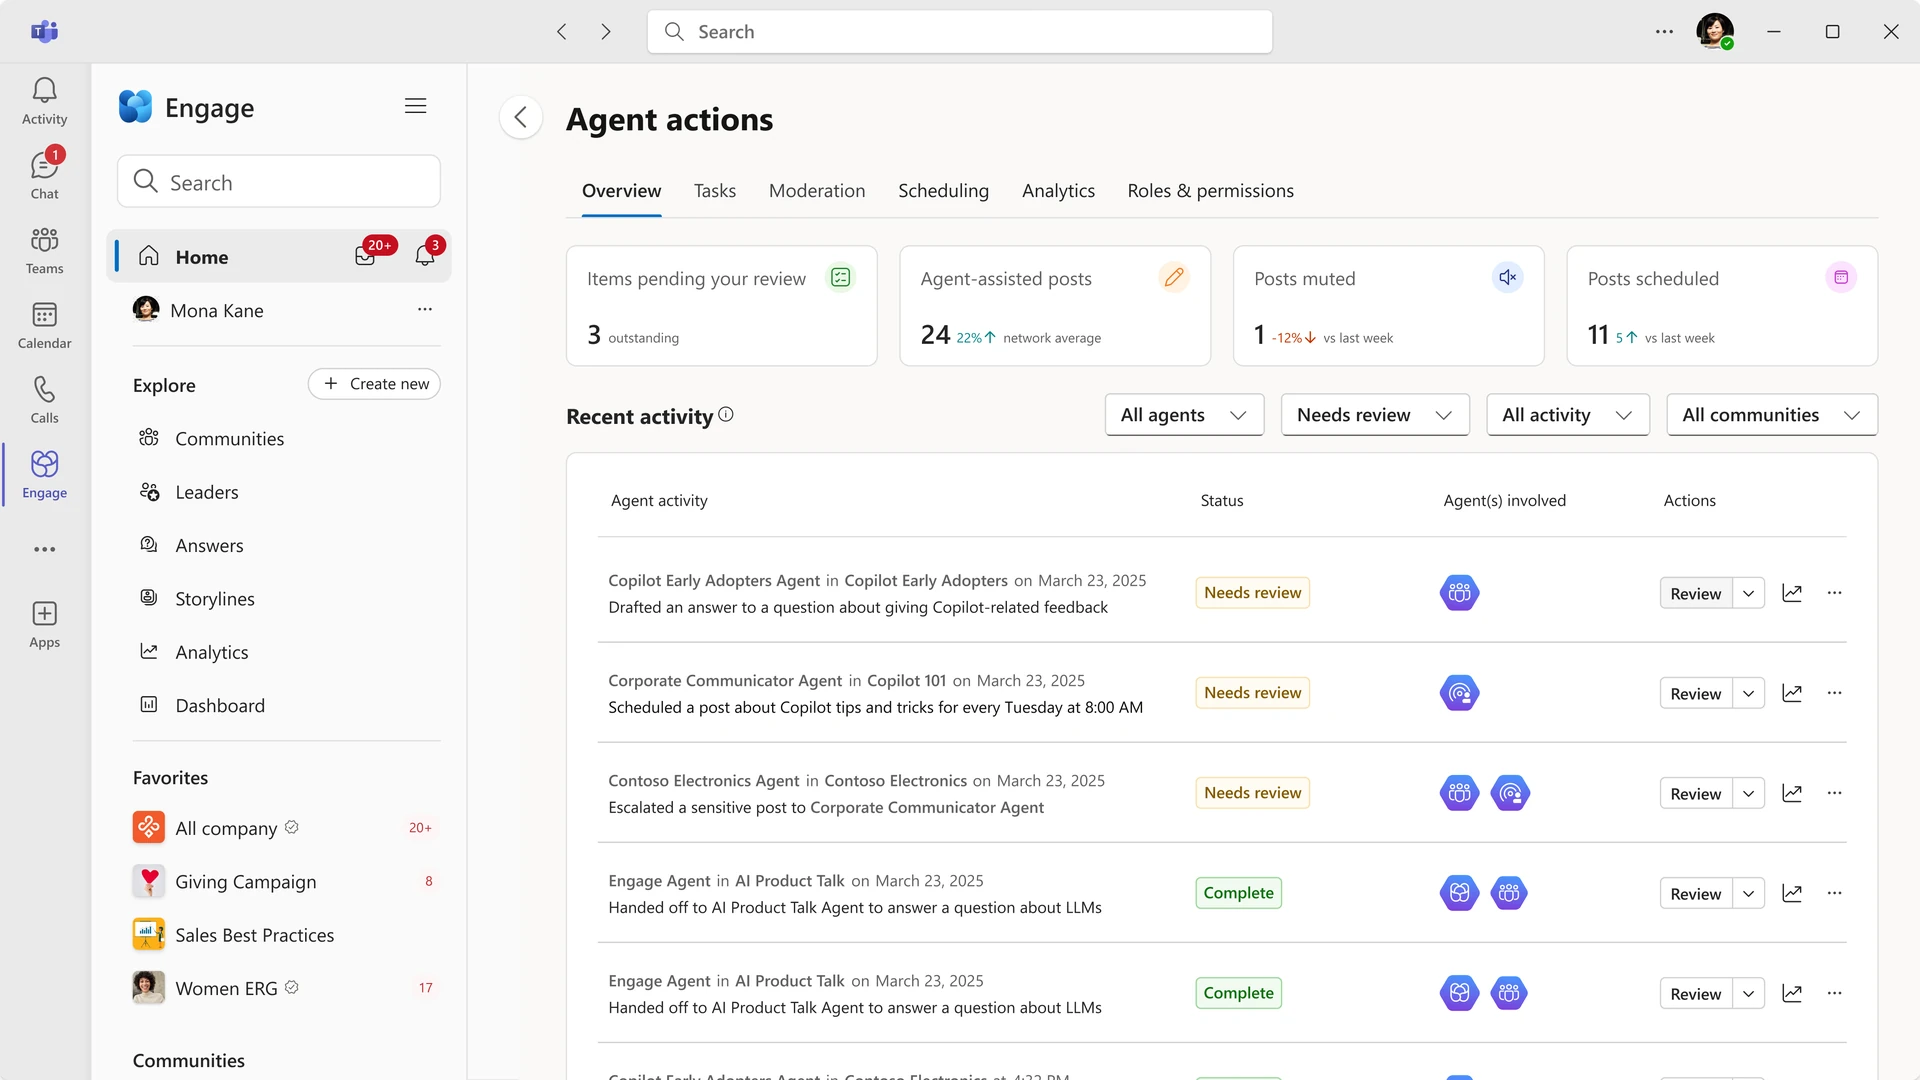Click the Create new button
This screenshot has height=1080, width=1920.
[374, 384]
